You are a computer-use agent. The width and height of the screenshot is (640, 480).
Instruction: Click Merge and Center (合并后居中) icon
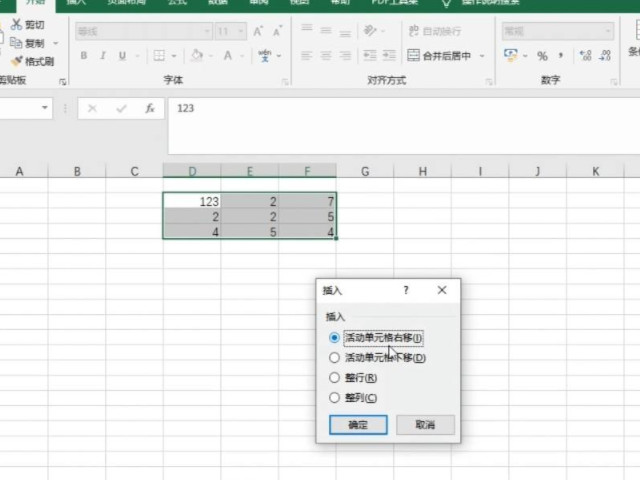tap(415, 56)
